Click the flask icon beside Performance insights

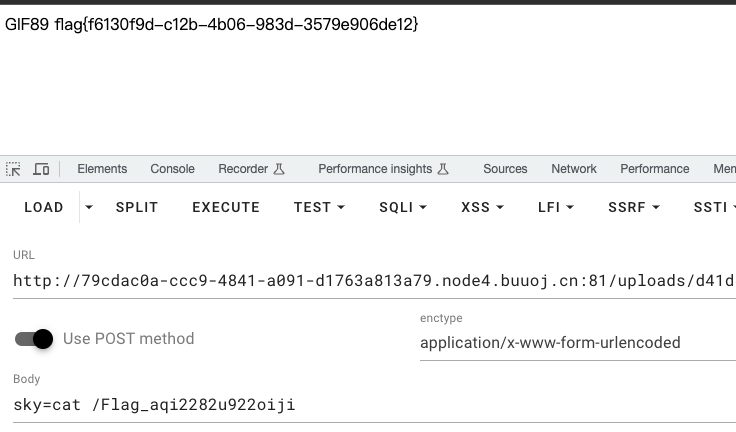(443, 169)
